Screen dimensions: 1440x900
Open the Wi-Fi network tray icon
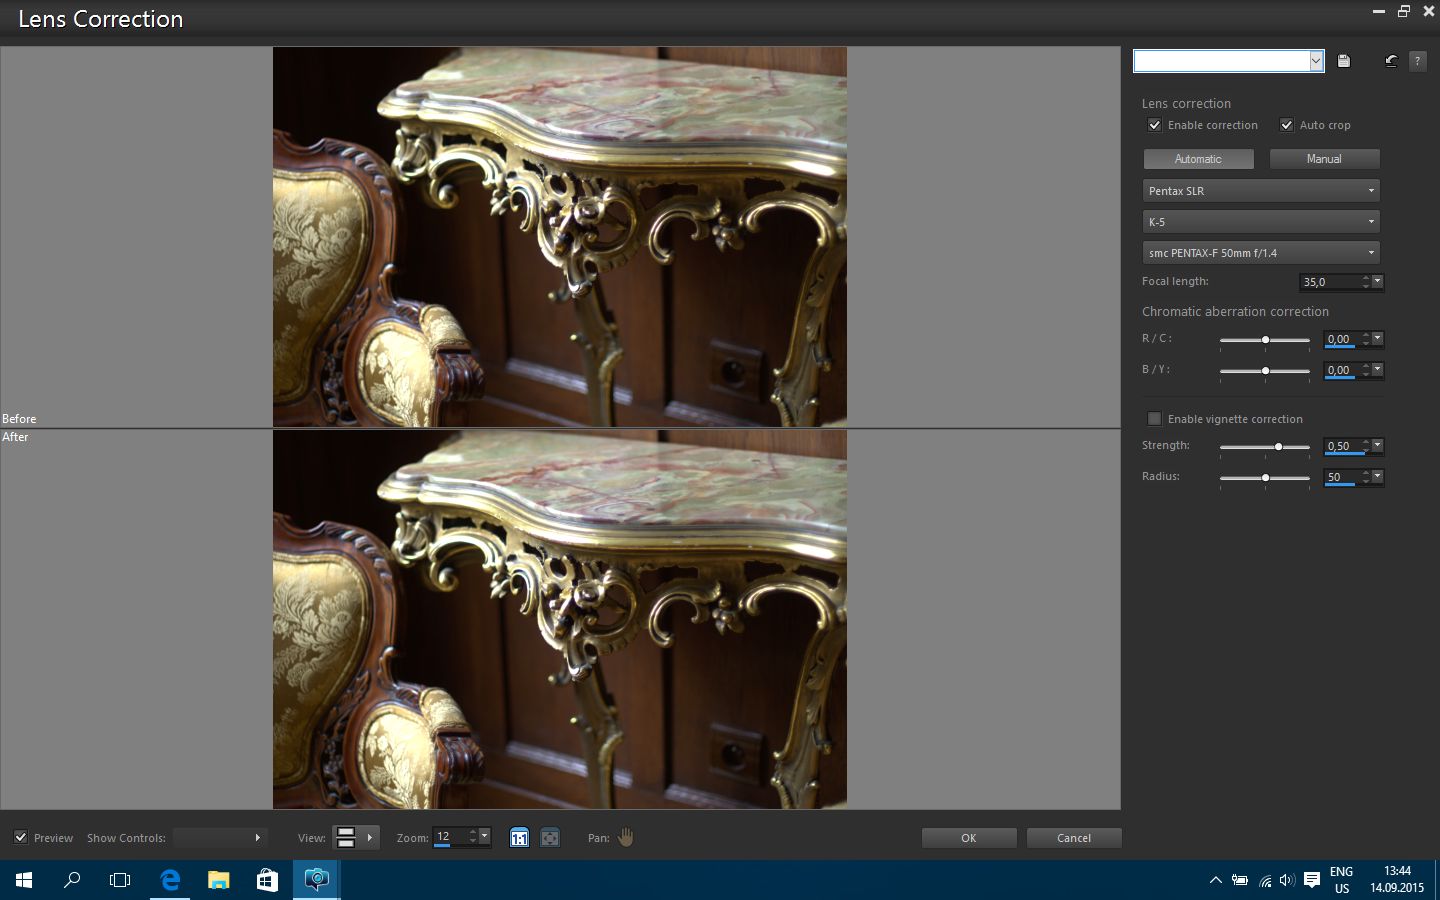tap(1265, 881)
